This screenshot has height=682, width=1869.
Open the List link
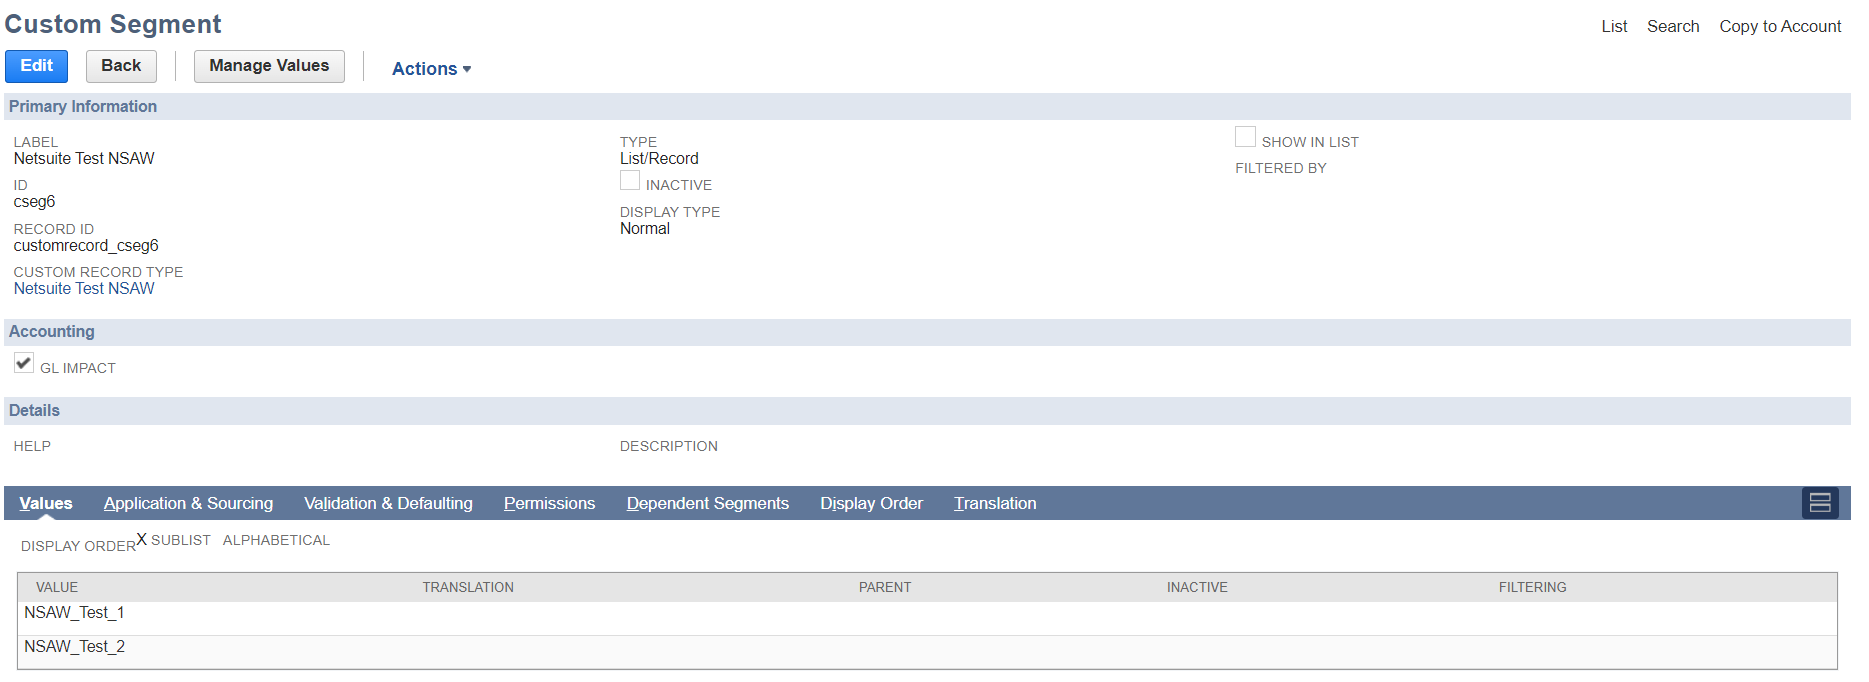point(1614,26)
